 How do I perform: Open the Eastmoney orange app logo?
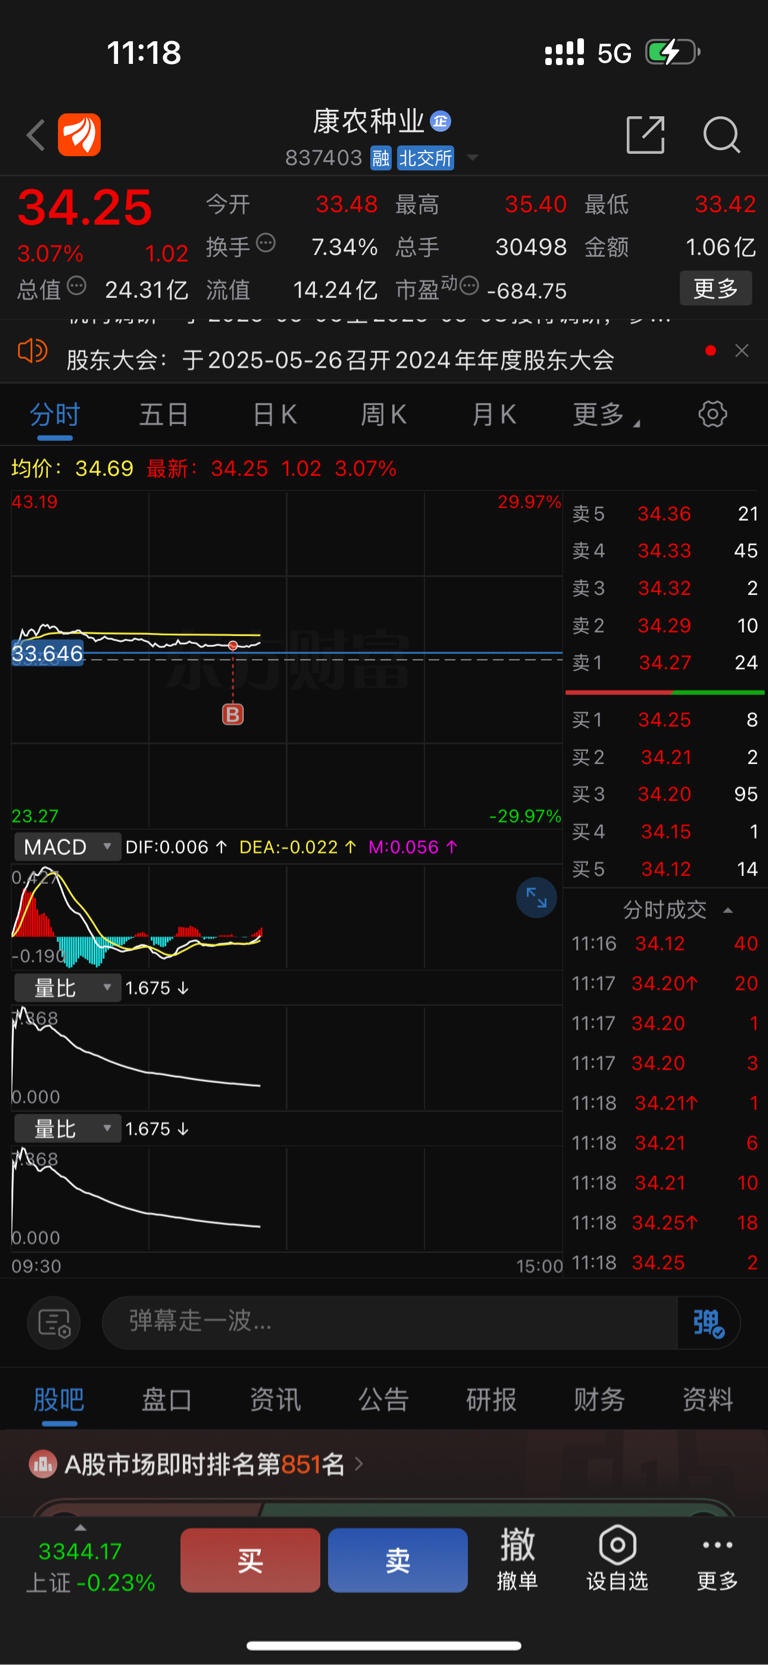(x=79, y=135)
